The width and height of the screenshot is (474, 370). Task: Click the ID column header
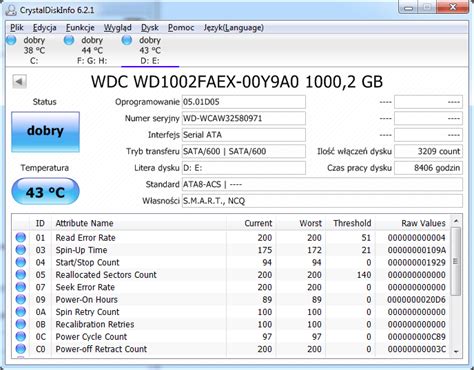pos(40,223)
